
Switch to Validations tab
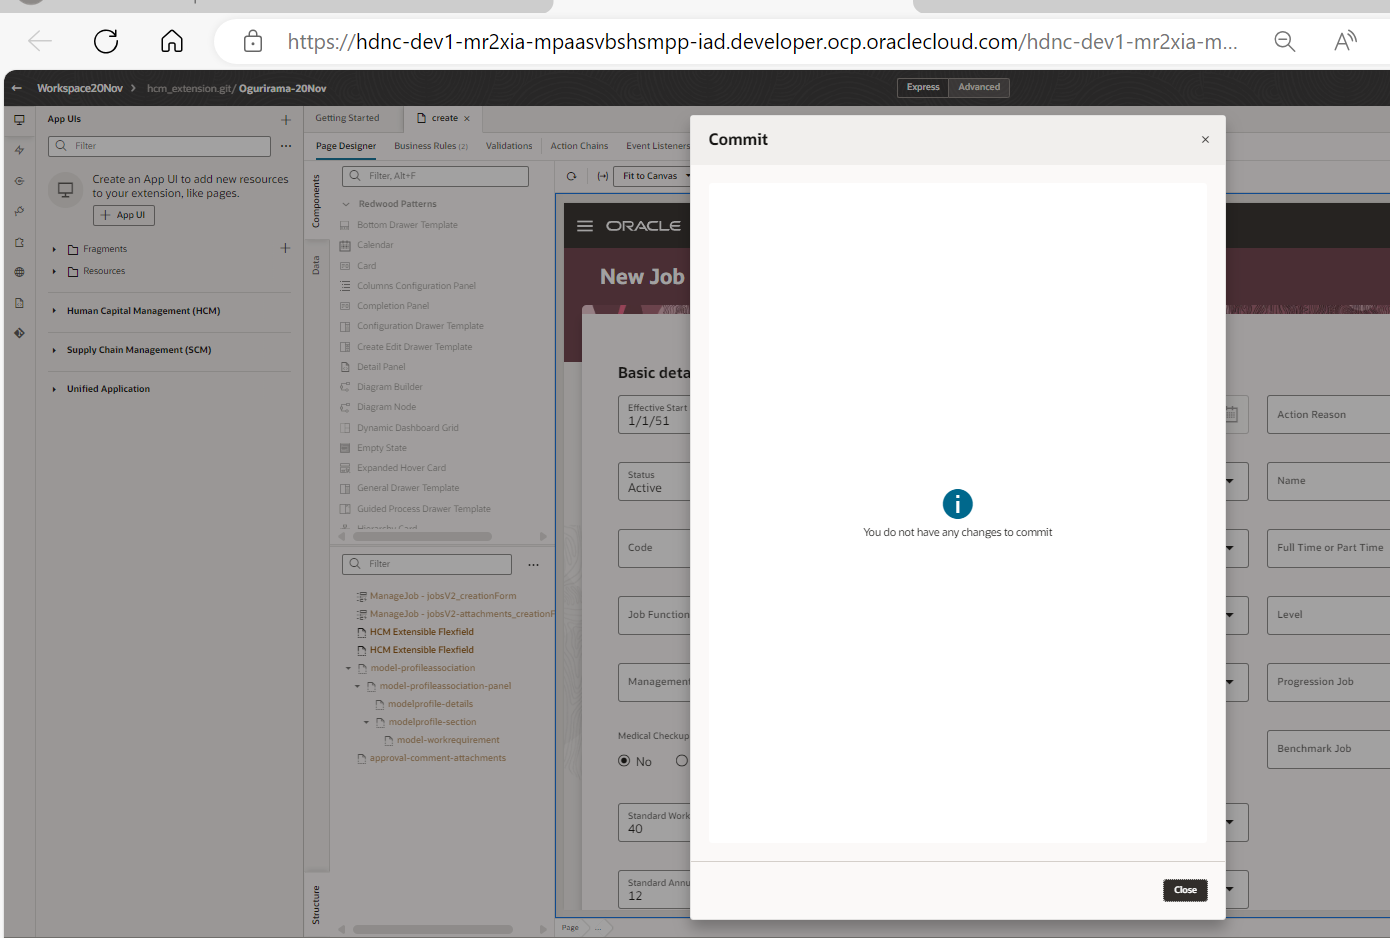pyautogui.click(x=509, y=146)
